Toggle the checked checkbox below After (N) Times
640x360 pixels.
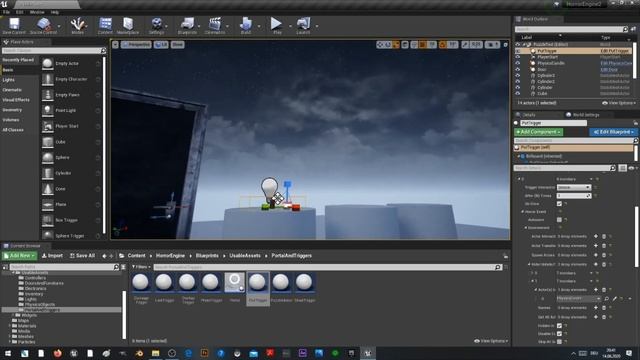pyautogui.click(x=559, y=204)
